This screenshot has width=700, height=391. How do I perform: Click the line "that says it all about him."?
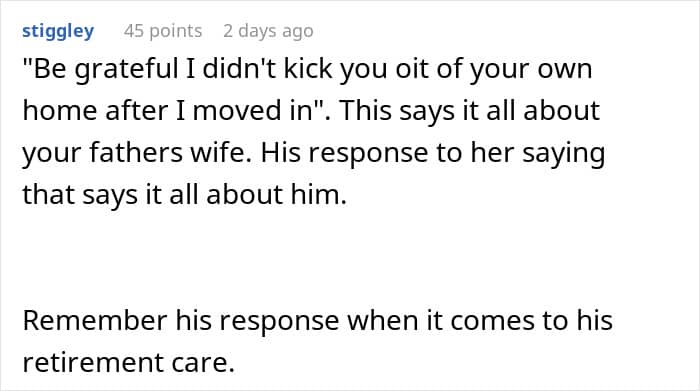pos(184,195)
